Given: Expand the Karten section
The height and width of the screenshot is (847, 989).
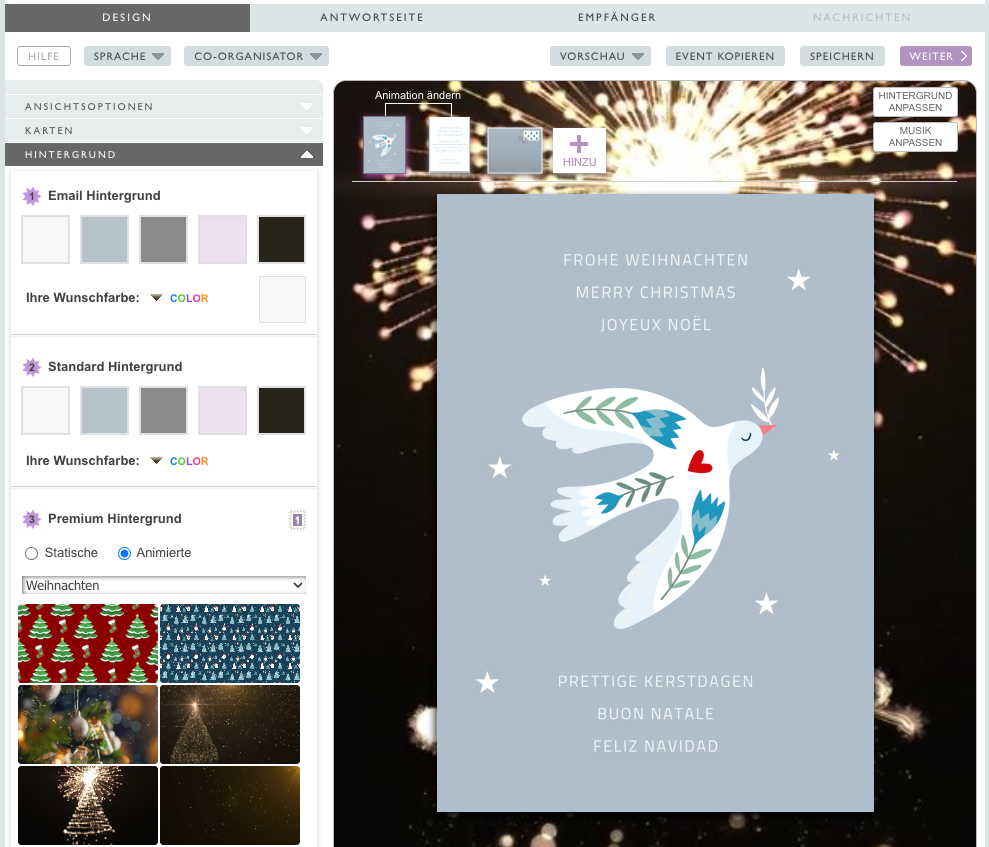Looking at the screenshot, I should 164,131.
